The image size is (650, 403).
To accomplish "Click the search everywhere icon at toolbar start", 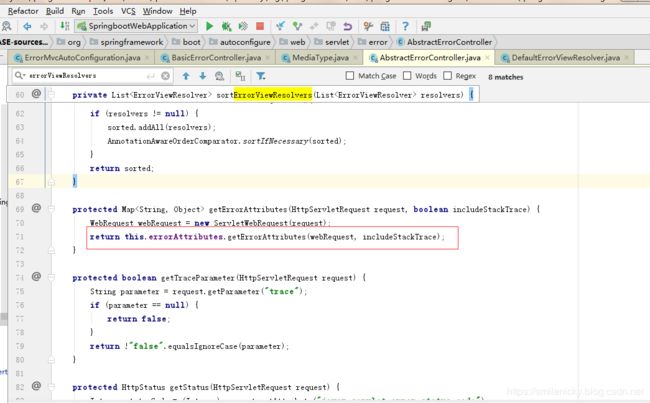I will (x=6, y=26).
